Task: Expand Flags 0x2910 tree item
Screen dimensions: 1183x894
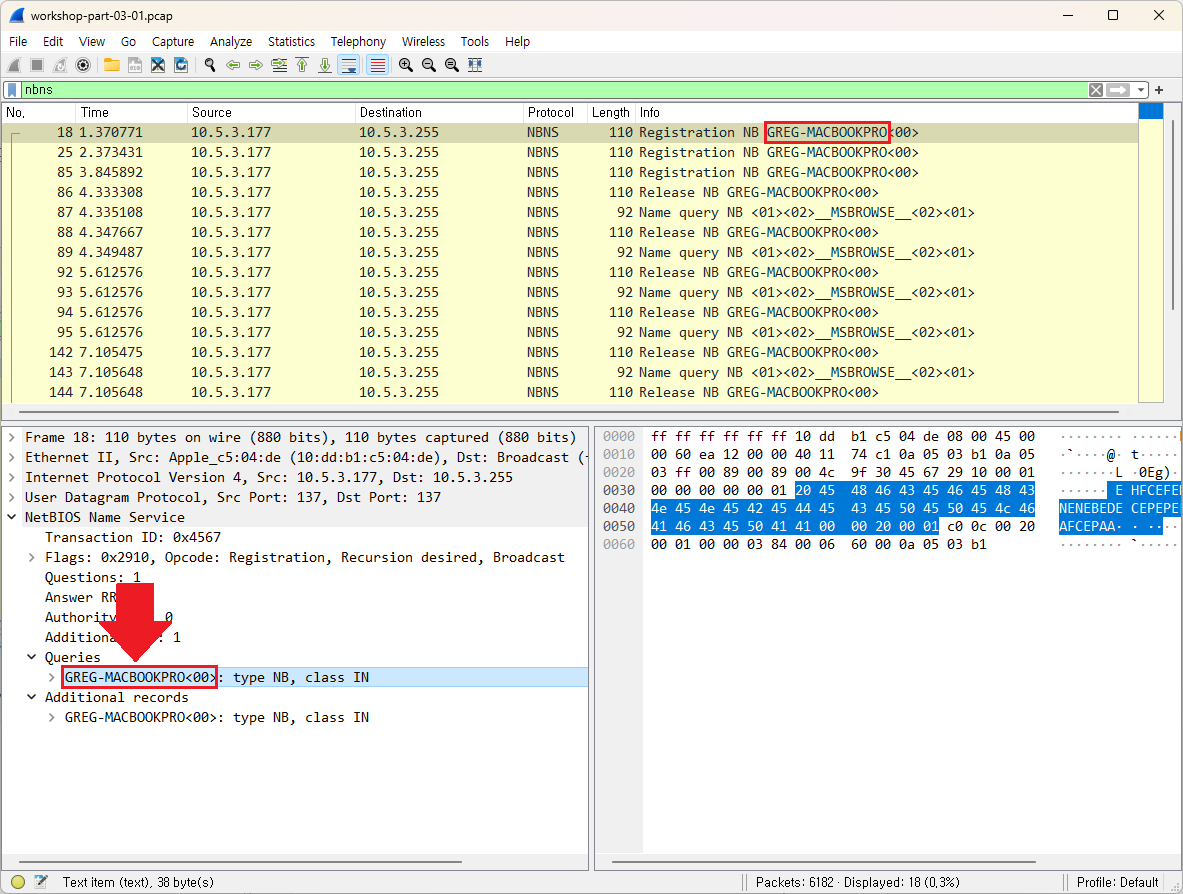Action: pyautogui.click(x=32, y=558)
